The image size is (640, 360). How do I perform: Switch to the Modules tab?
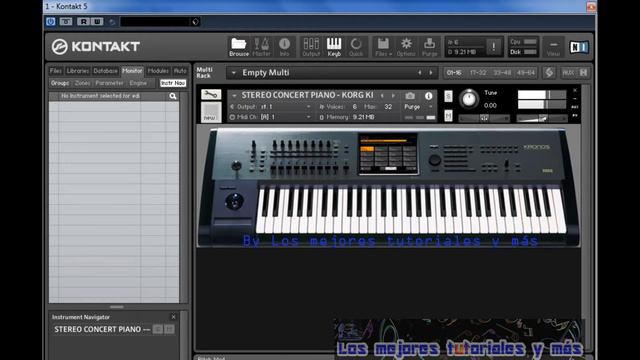pos(158,71)
